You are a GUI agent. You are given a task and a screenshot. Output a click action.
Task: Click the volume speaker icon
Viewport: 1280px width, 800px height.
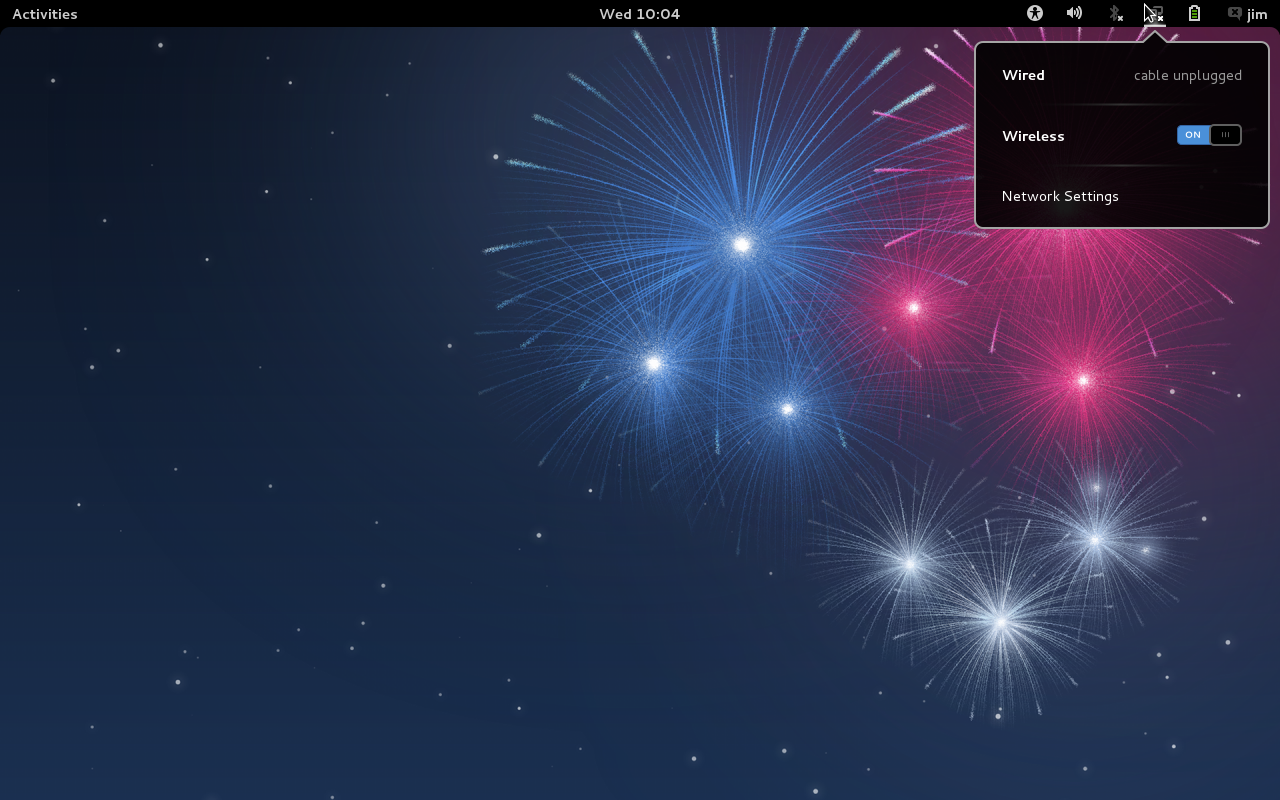click(1074, 13)
